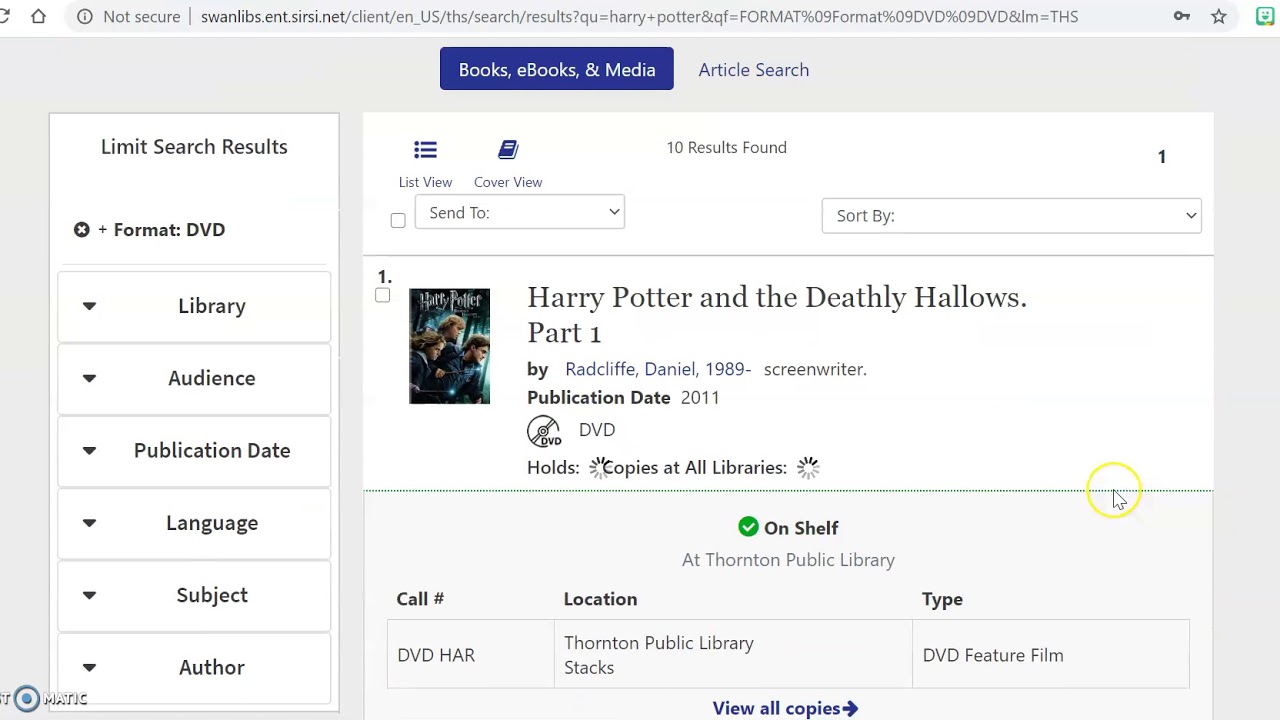The width and height of the screenshot is (1280, 720).
Task: Click the '10 Results Found' text
Action: (727, 147)
